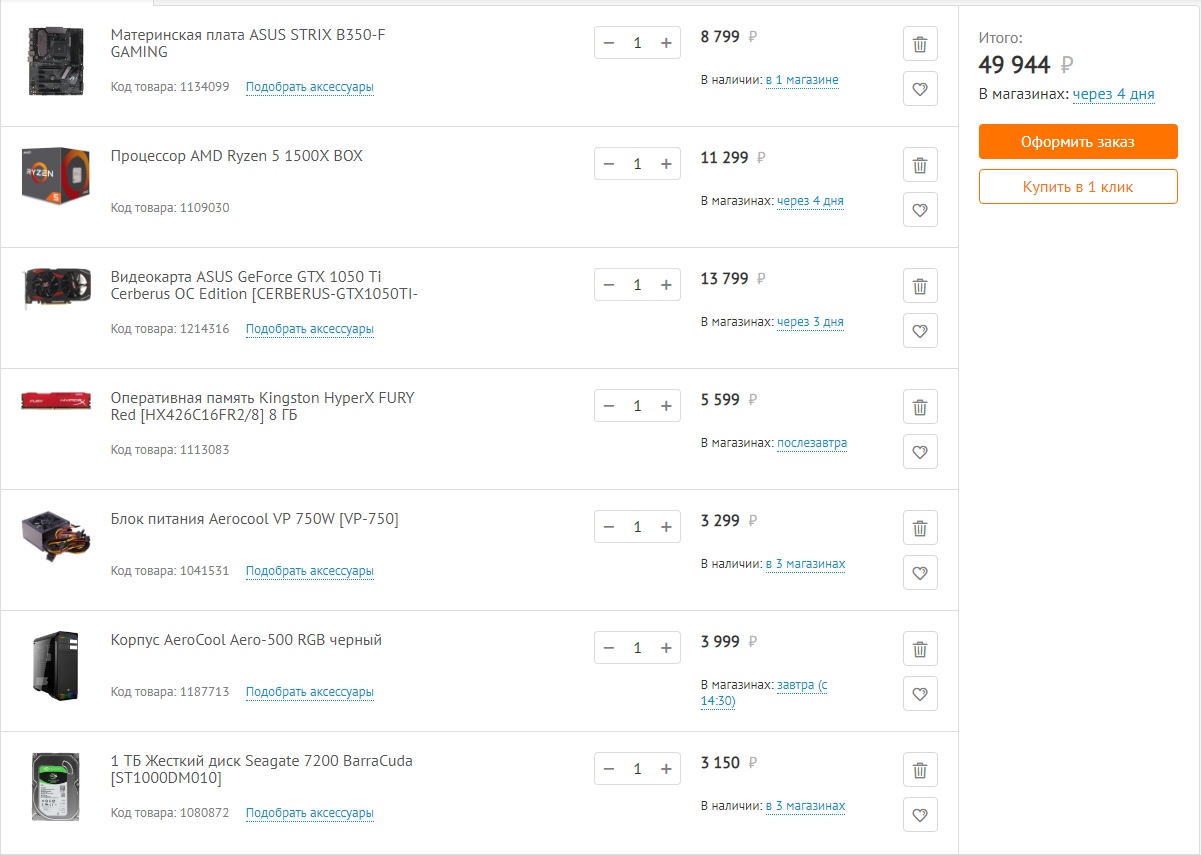Remove AMD Ryzen 5 1500X with trash icon
This screenshot has width=1201, height=855.
tap(920, 165)
